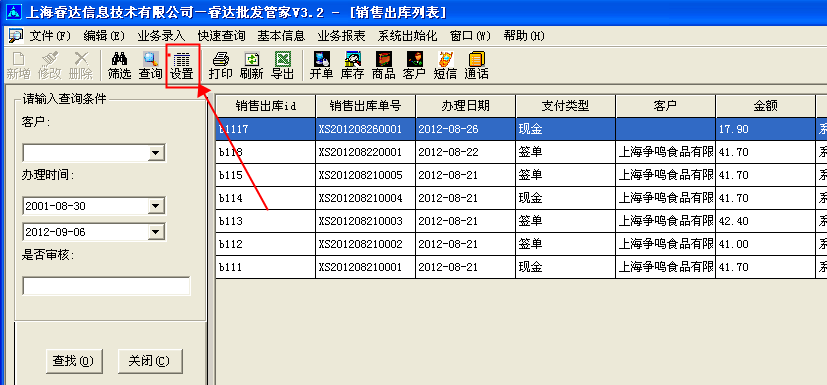Click the 关闭(C) button
The width and height of the screenshot is (827, 385).
point(149,361)
